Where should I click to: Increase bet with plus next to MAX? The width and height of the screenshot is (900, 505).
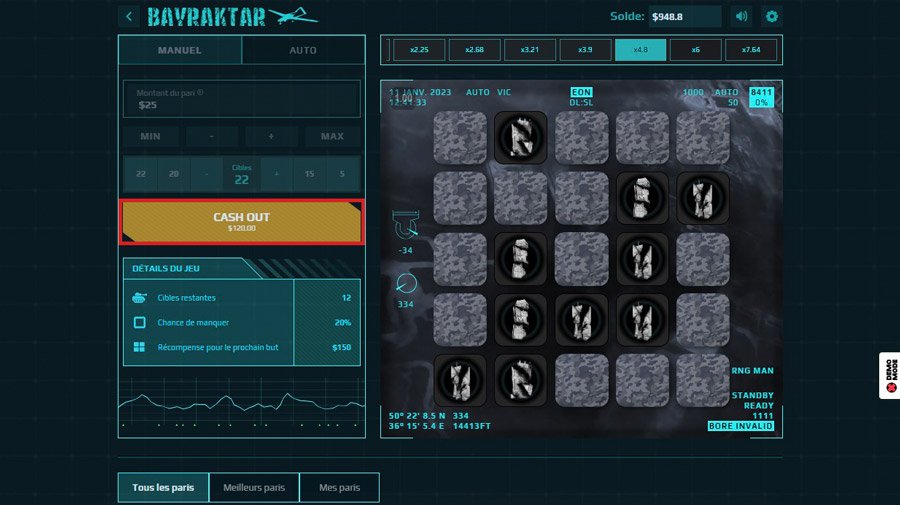pyautogui.click(x=271, y=137)
